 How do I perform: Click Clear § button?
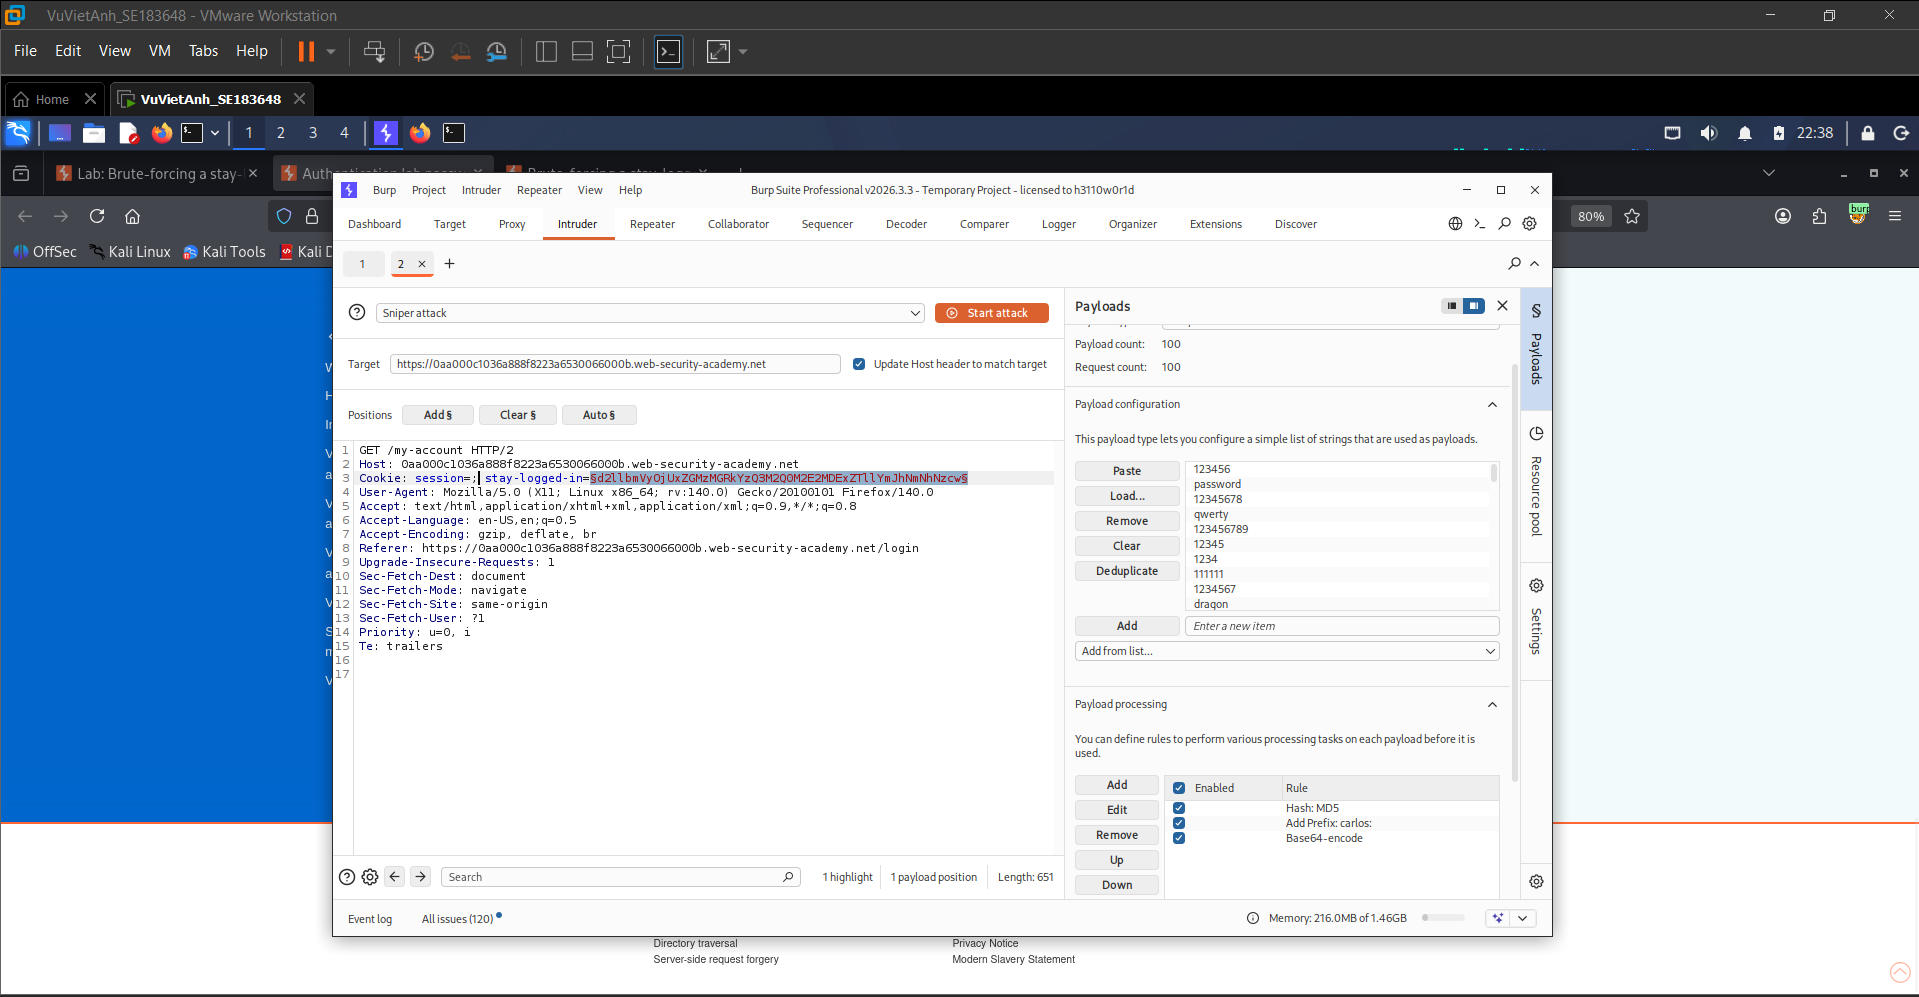[518, 415]
